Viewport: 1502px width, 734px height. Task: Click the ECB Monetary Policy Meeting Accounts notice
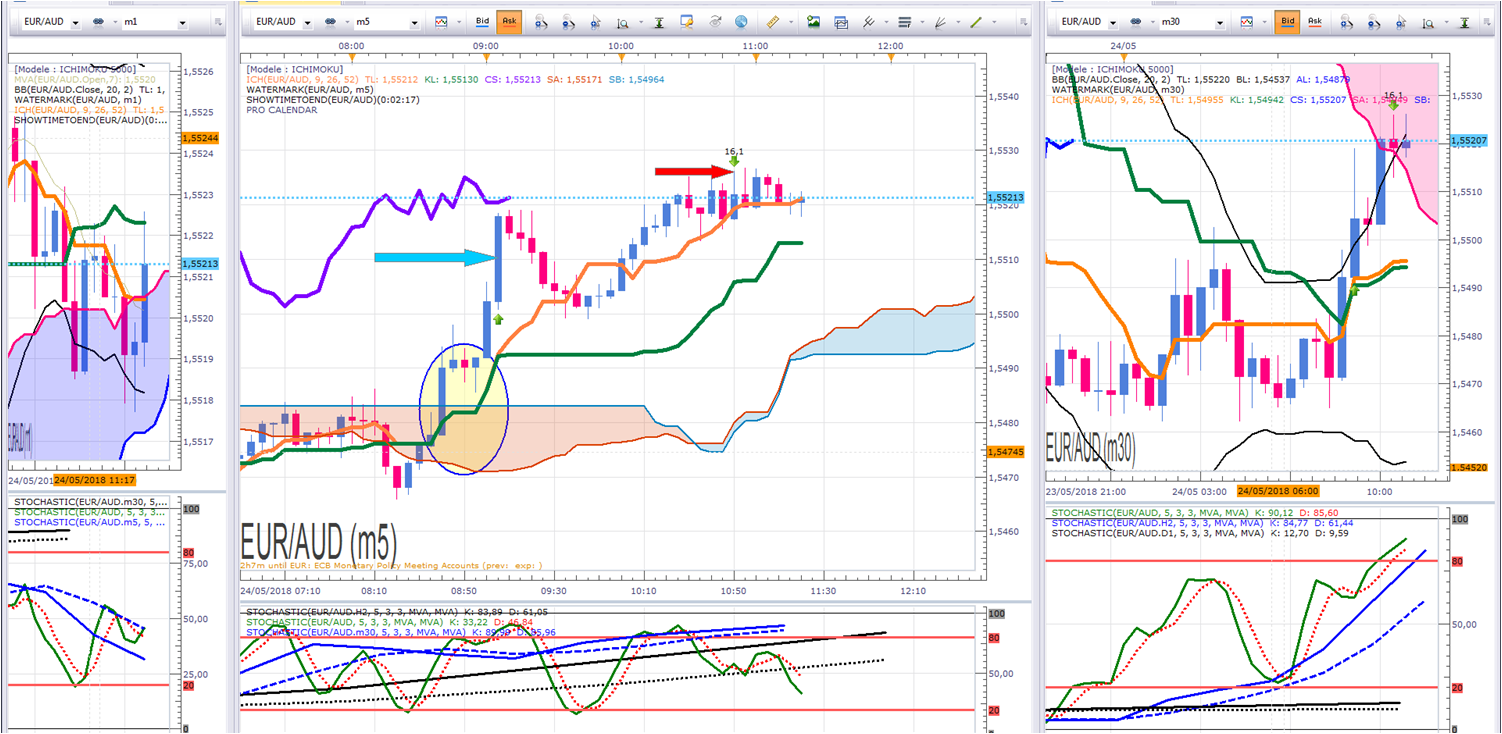point(392,566)
